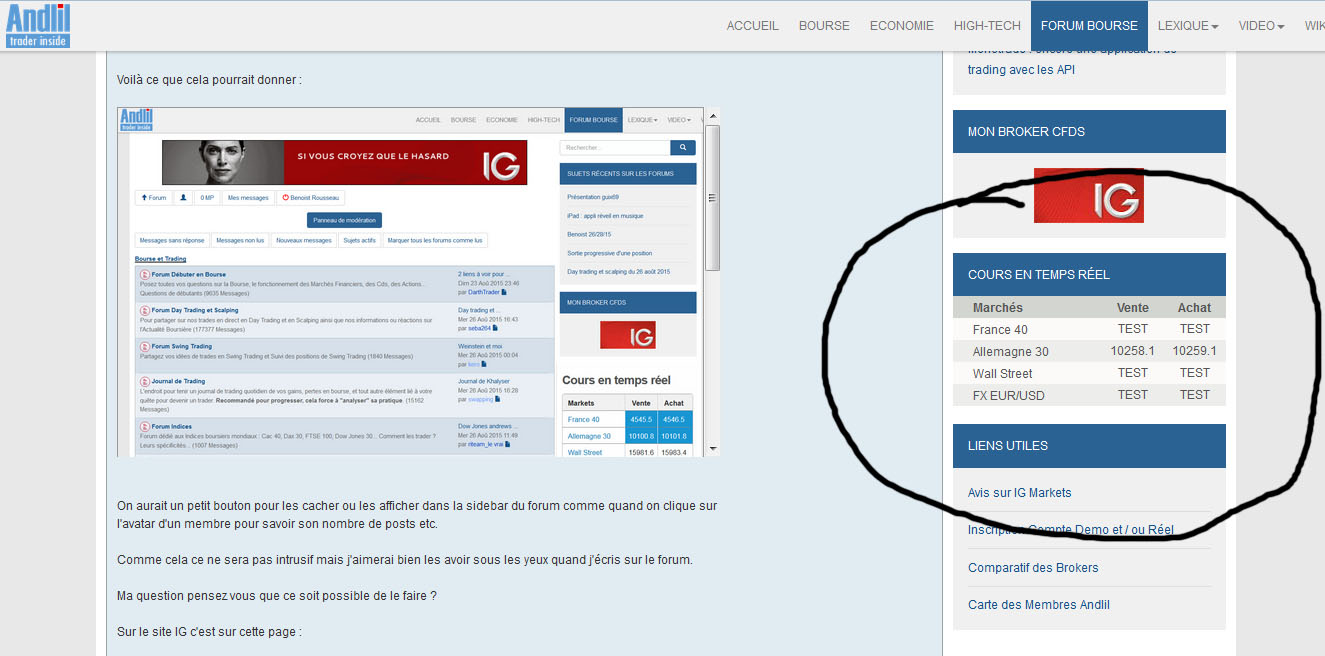This screenshot has height=656, width=1325.
Task: Click the FX EUR/USD Vente TEST cell
Action: pyautogui.click(x=1133, y=395)
